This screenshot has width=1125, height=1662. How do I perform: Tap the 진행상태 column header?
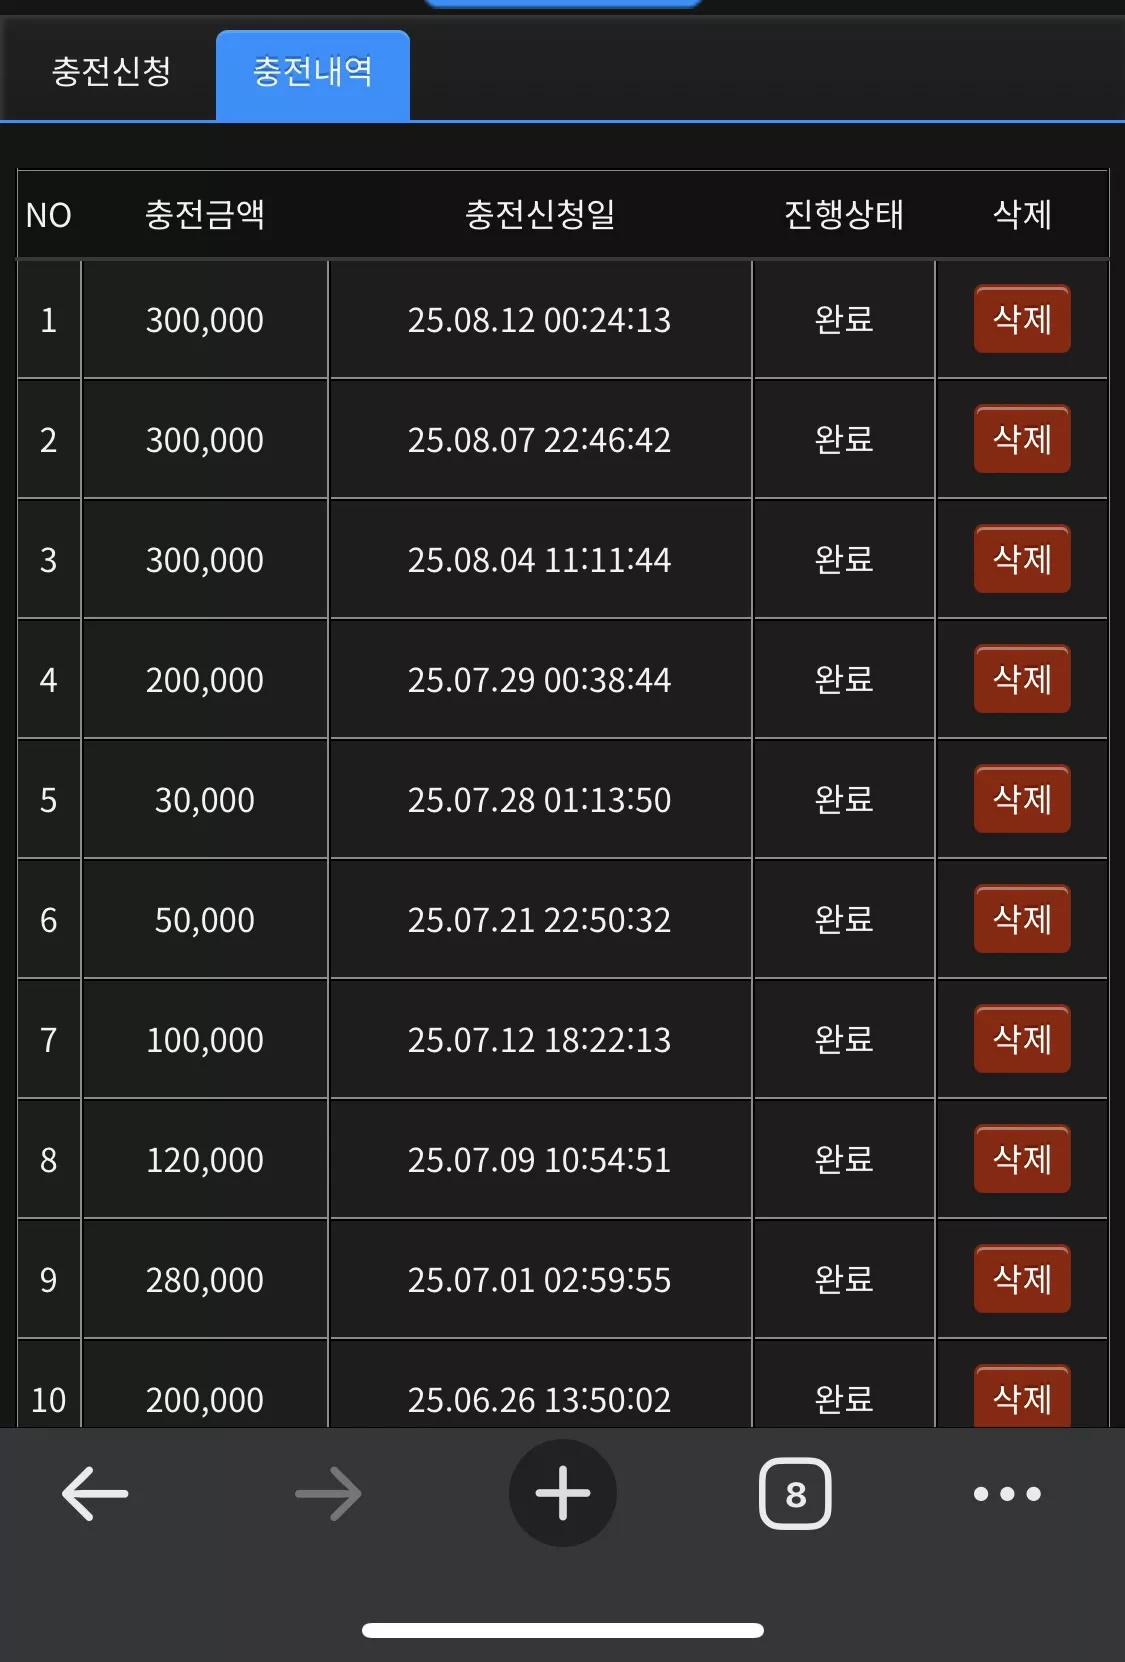click(x=844, y=214)
